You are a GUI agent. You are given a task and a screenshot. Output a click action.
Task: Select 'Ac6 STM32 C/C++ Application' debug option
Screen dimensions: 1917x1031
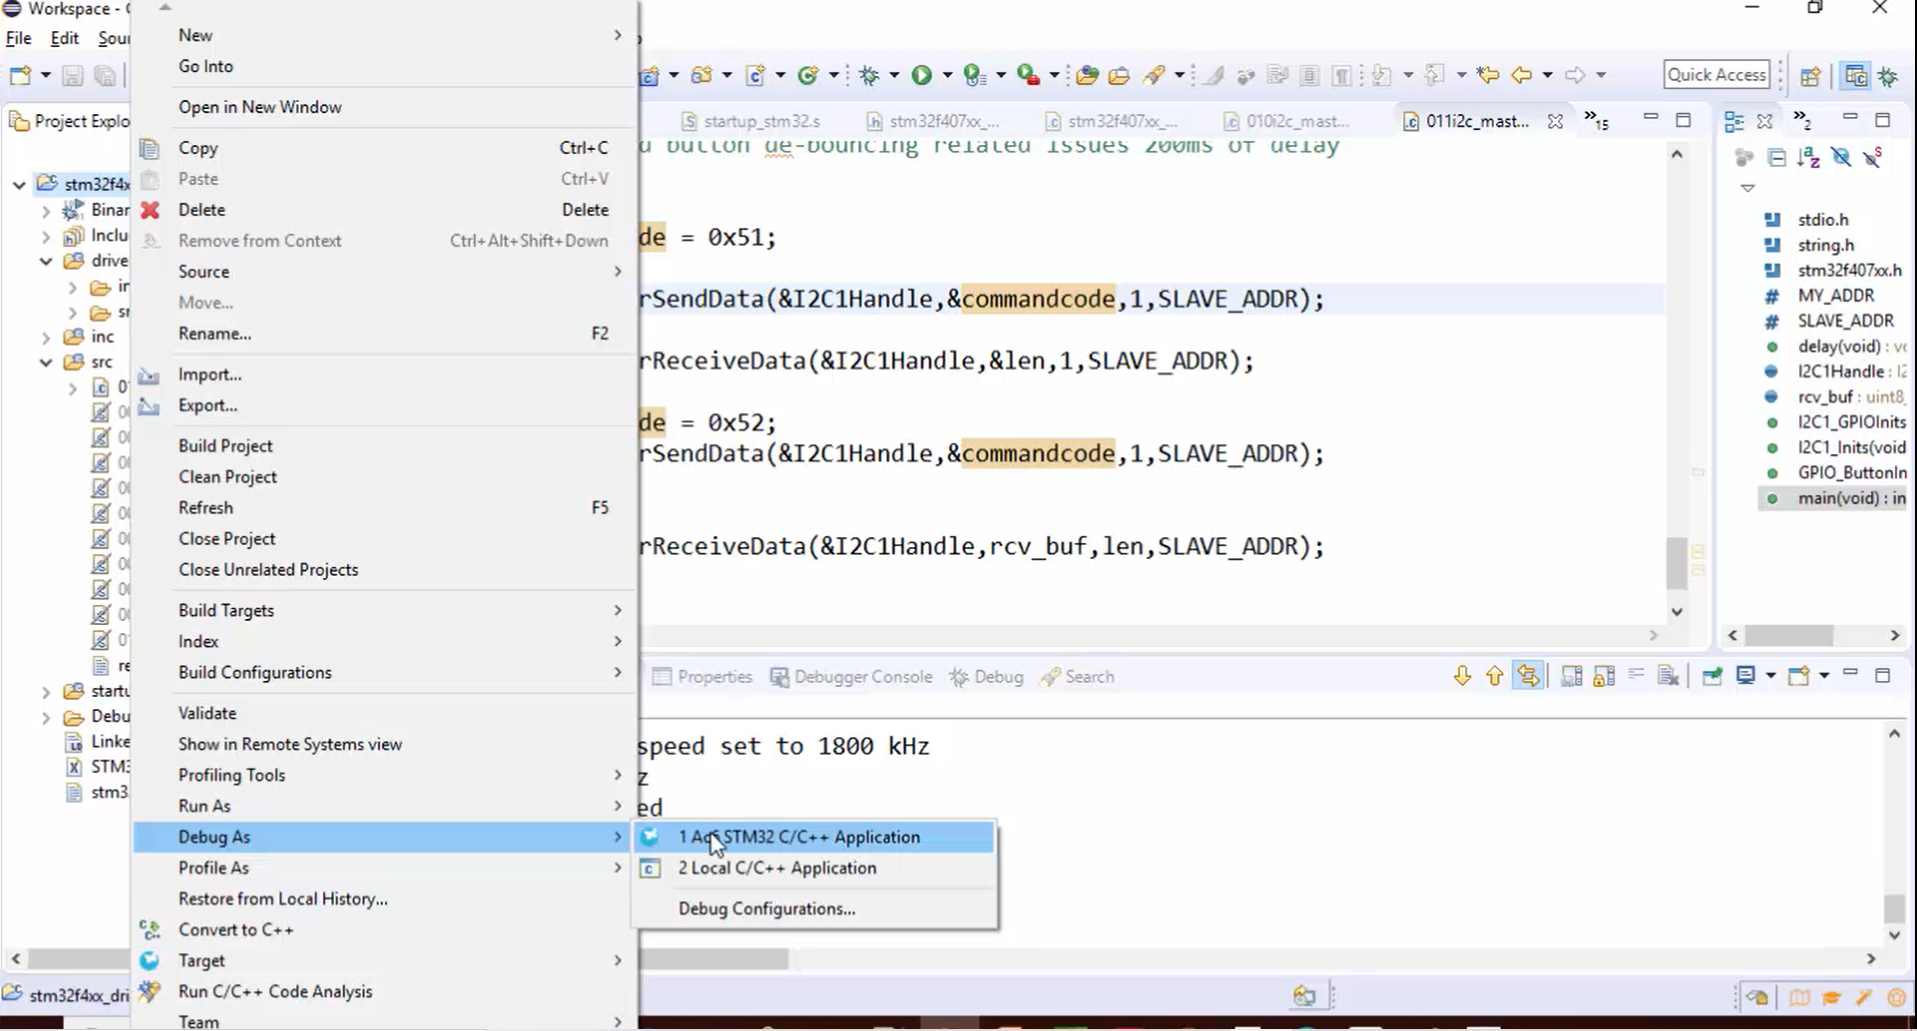pyautogui.click(x=814, y=837)
